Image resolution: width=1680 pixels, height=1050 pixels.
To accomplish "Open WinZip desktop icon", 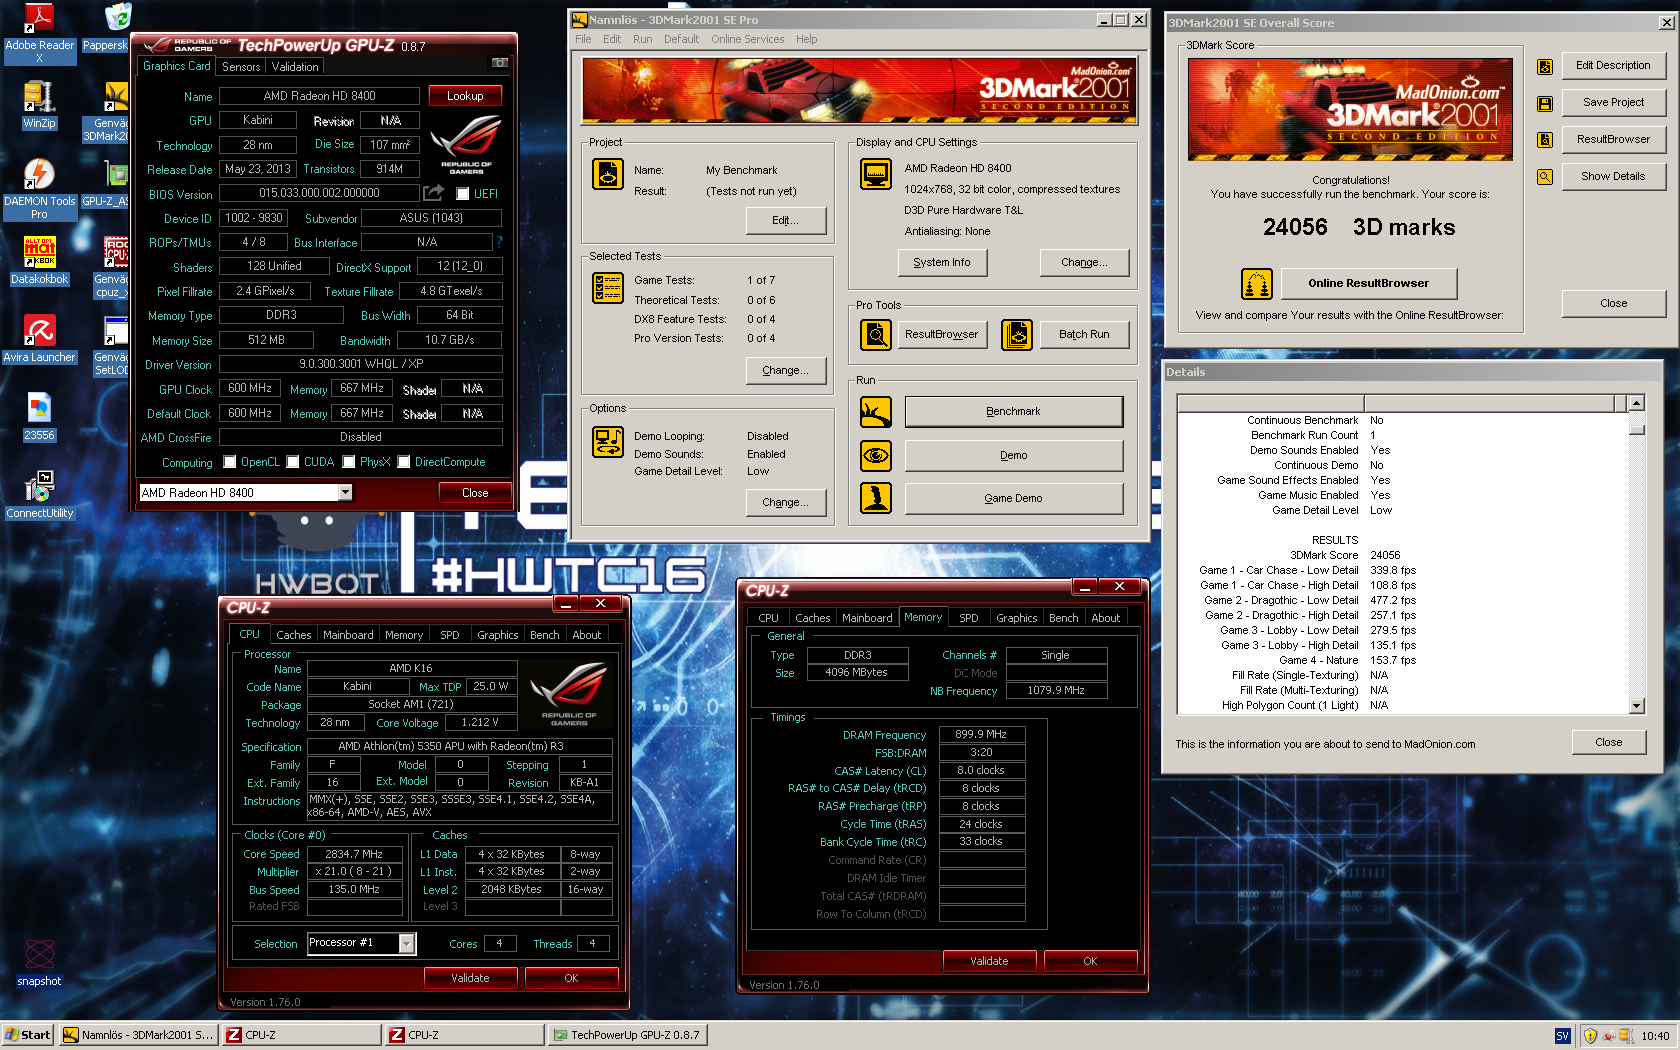I will pos(39,105).
